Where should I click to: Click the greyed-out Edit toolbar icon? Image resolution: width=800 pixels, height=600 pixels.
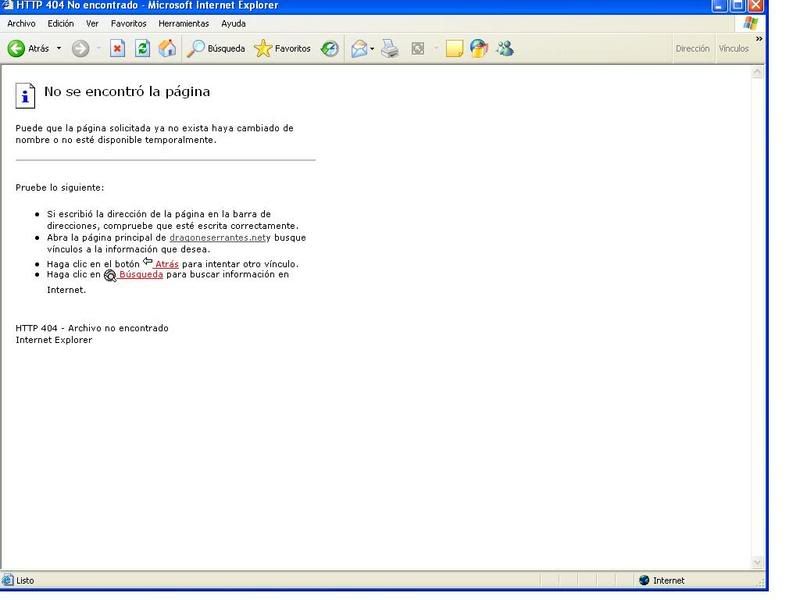click(x=418, y=49)
